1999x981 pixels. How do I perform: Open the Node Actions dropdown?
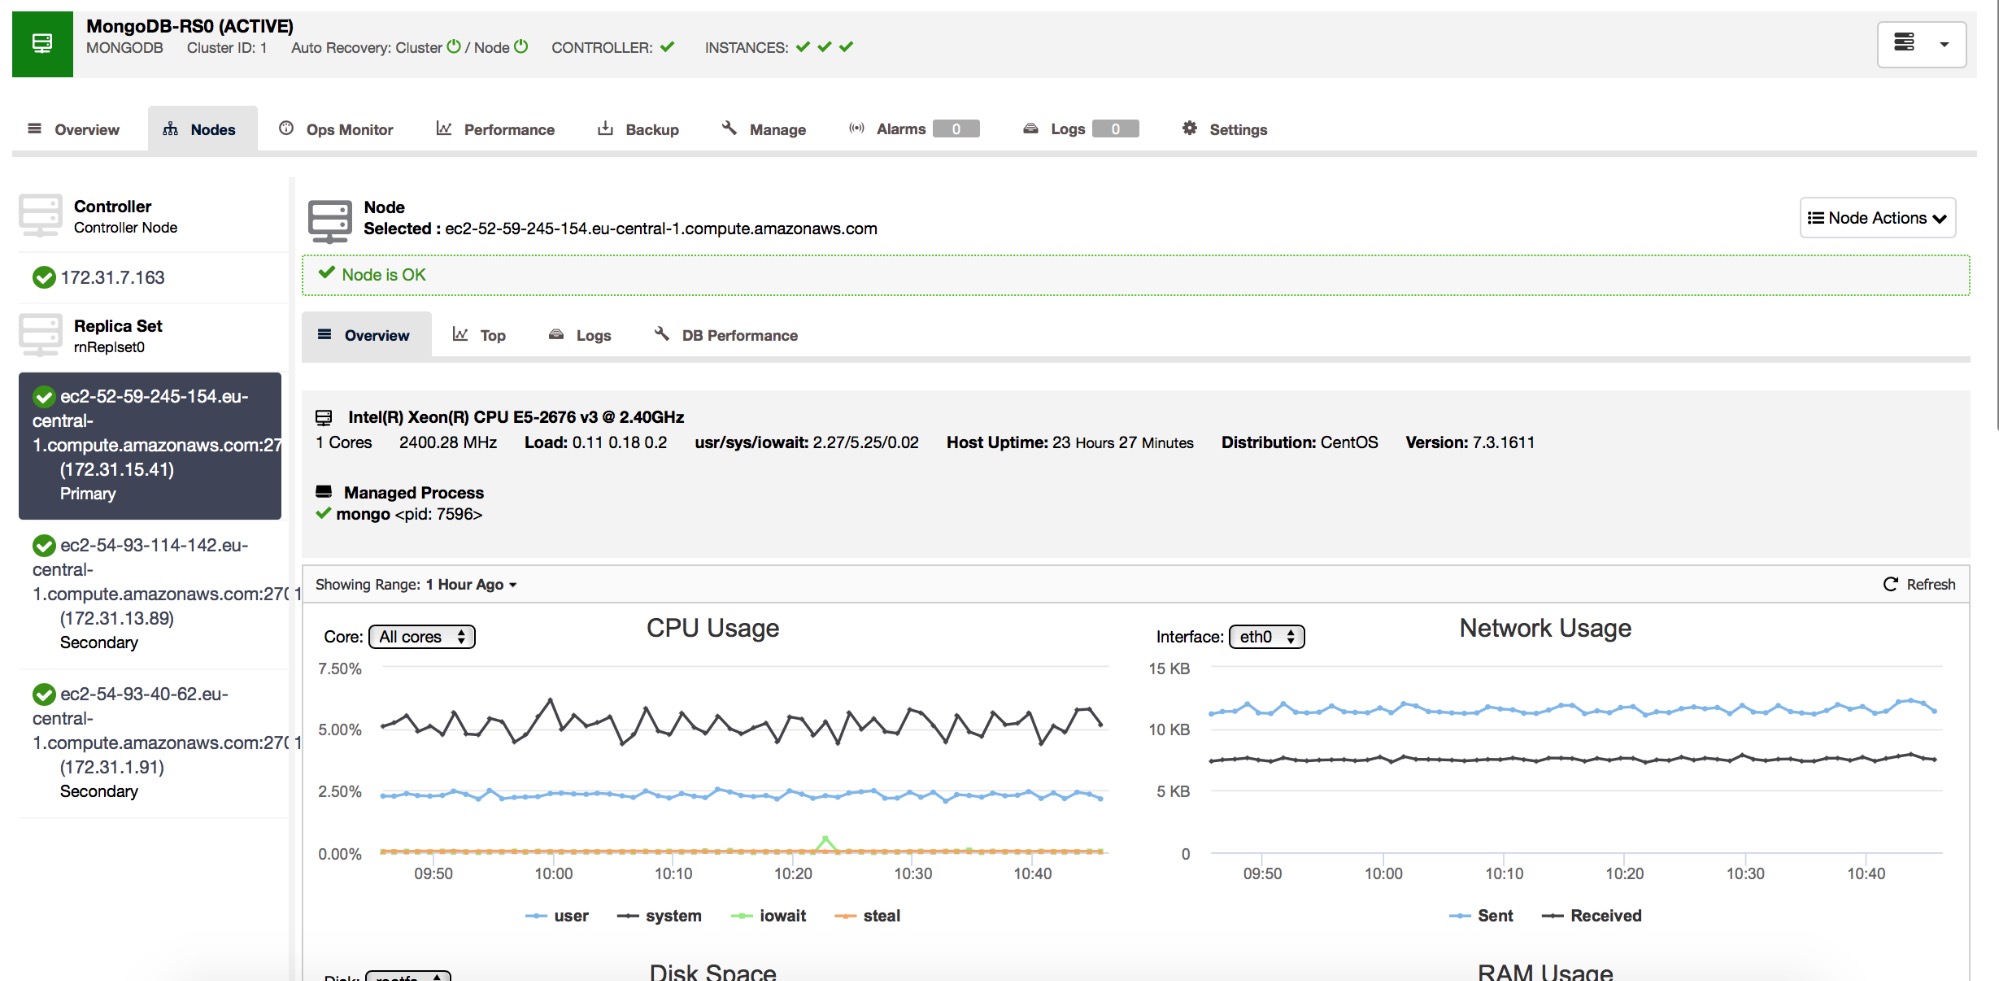[x=1877, y=218]
